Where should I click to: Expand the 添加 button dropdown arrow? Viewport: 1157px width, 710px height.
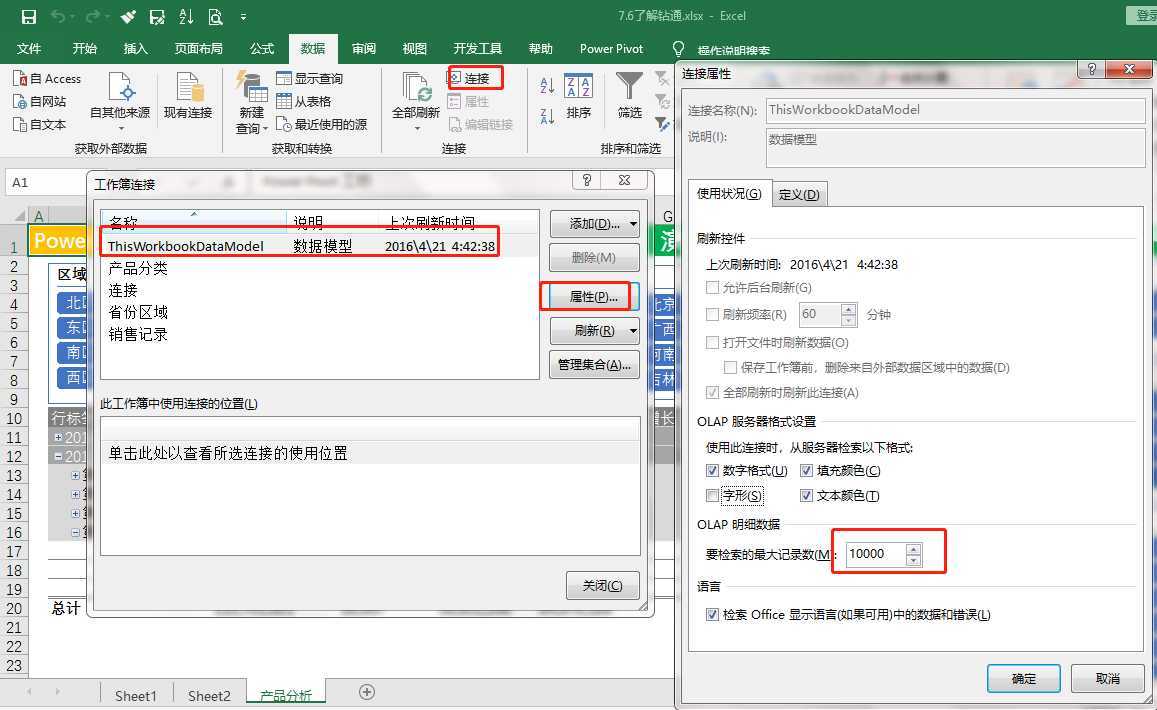coord(633,224)
